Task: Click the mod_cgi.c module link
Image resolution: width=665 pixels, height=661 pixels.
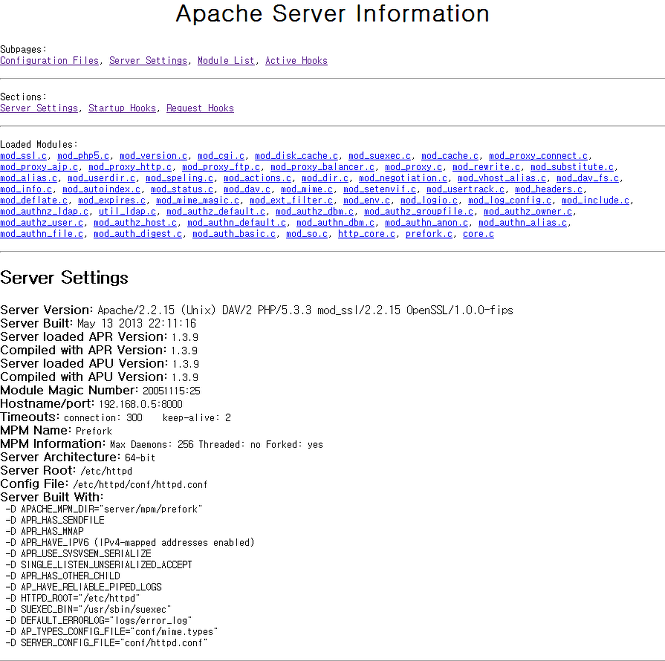Action: tap(221, 156)
